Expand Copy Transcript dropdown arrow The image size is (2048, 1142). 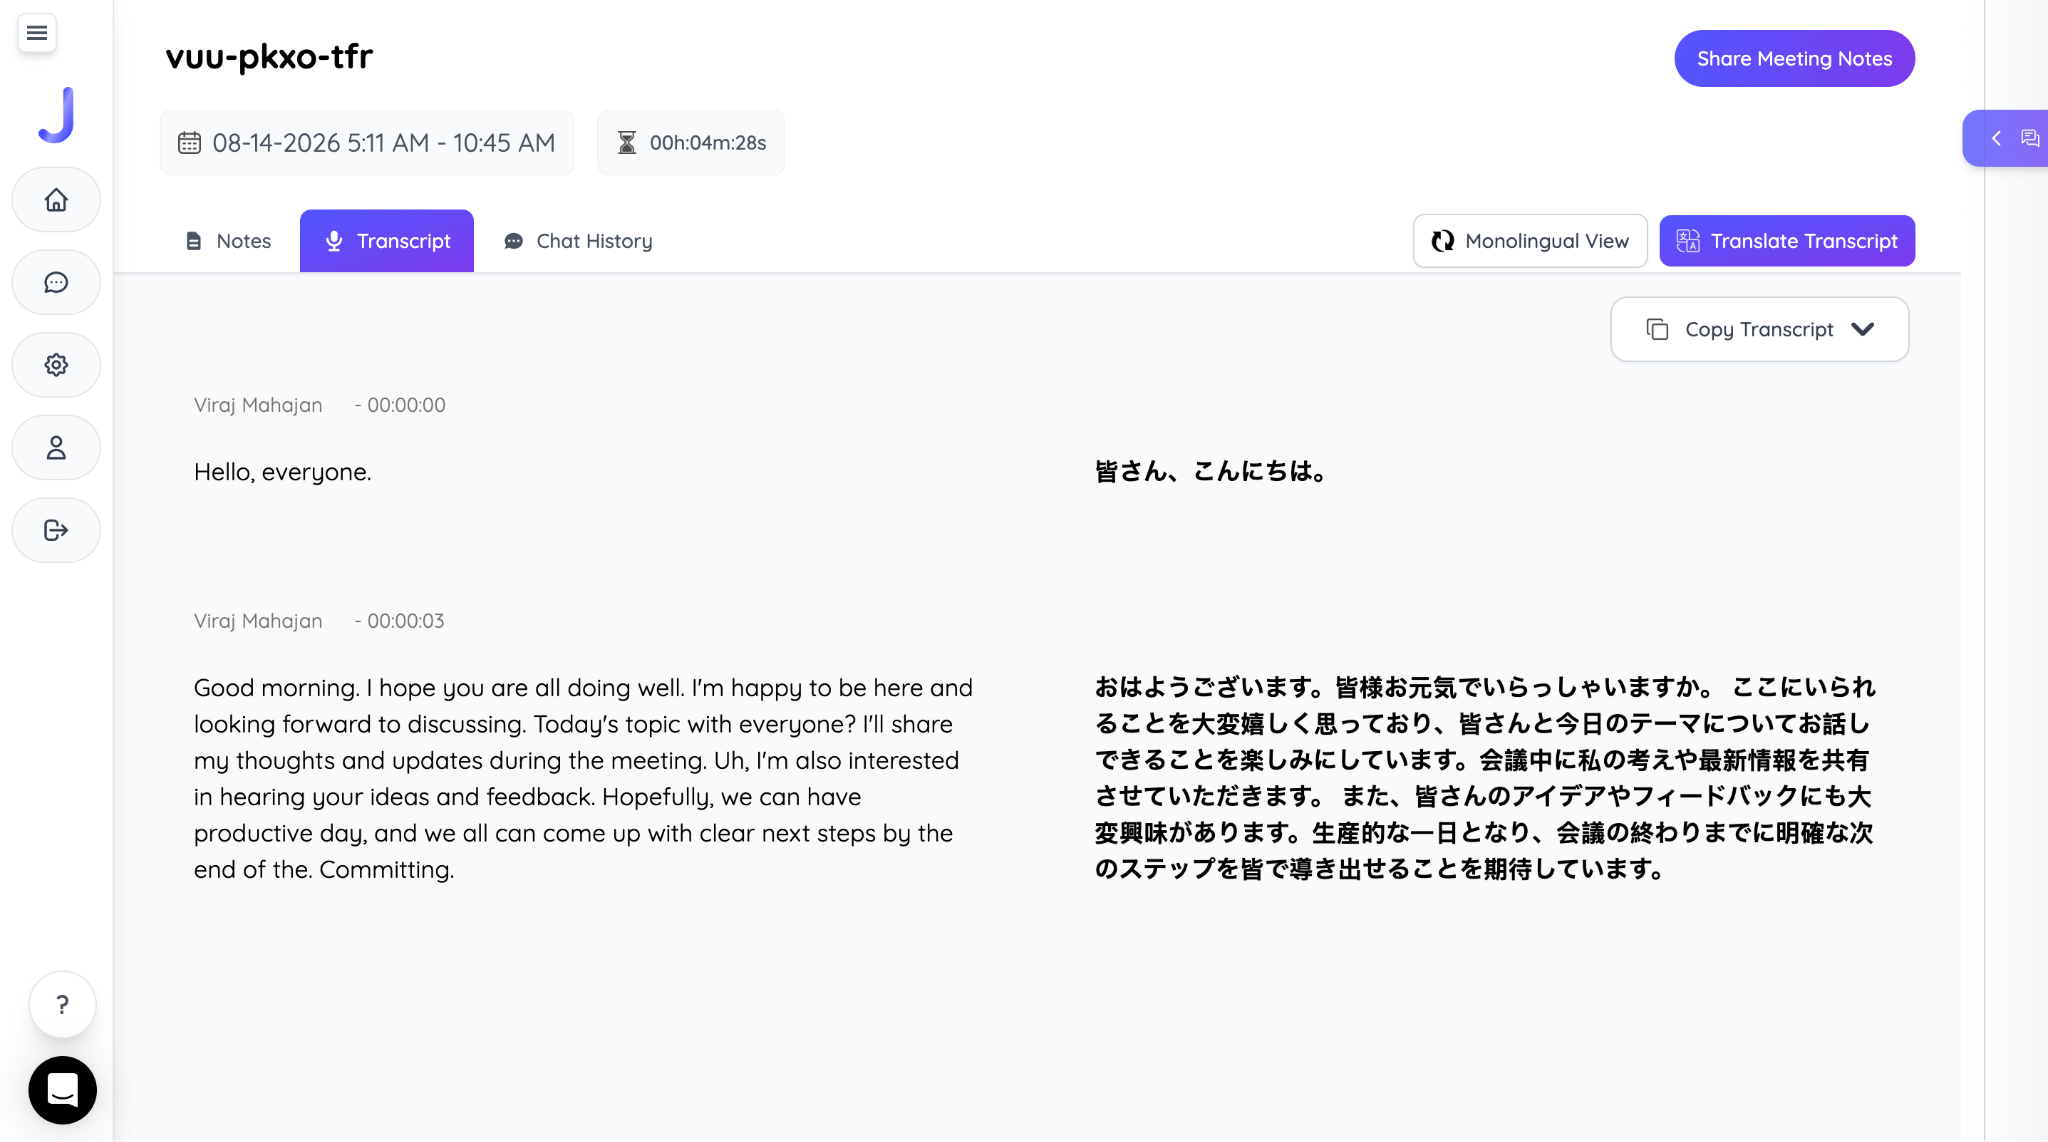click(x=1862, y=329)
